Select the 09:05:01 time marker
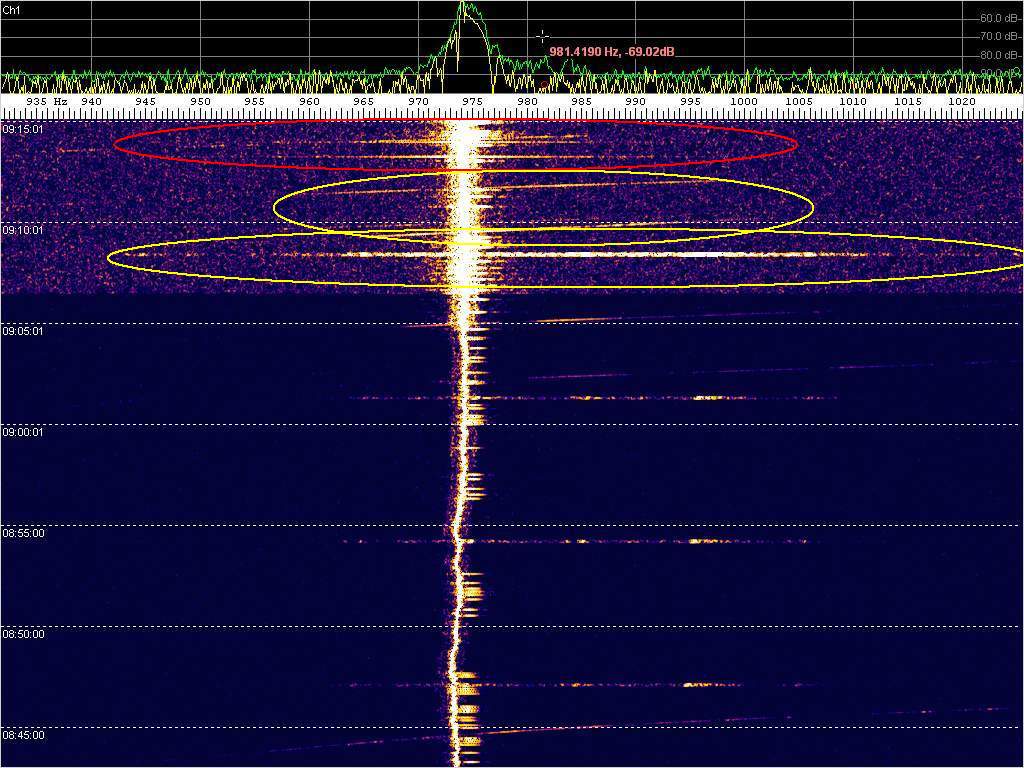Image resolution: width=1024 pixels, height=768 pixels. 23,331
